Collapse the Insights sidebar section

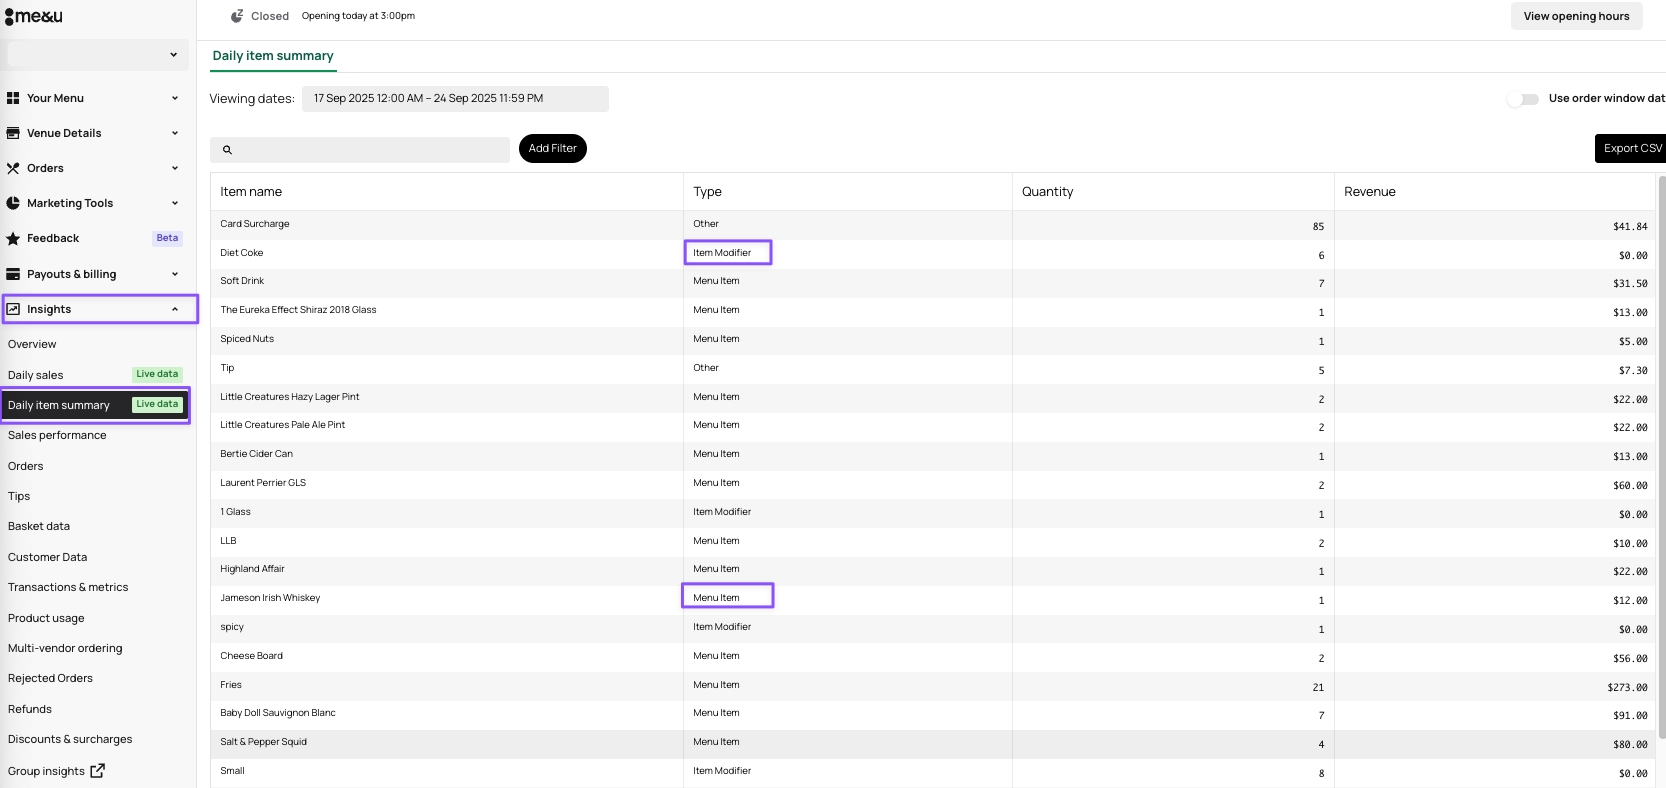pyautogui.click(x=175, y=309)
